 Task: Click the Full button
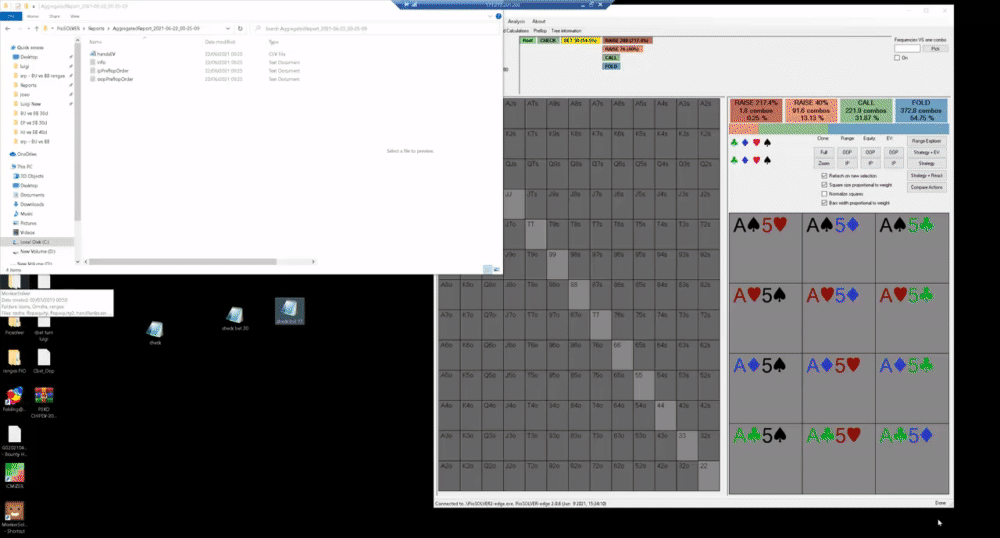[x=823, y=152]
